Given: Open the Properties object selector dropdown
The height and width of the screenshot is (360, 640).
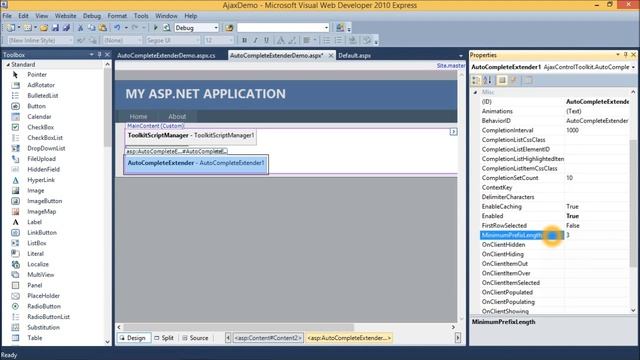Looking at the screenshot, I should point(633,67).
